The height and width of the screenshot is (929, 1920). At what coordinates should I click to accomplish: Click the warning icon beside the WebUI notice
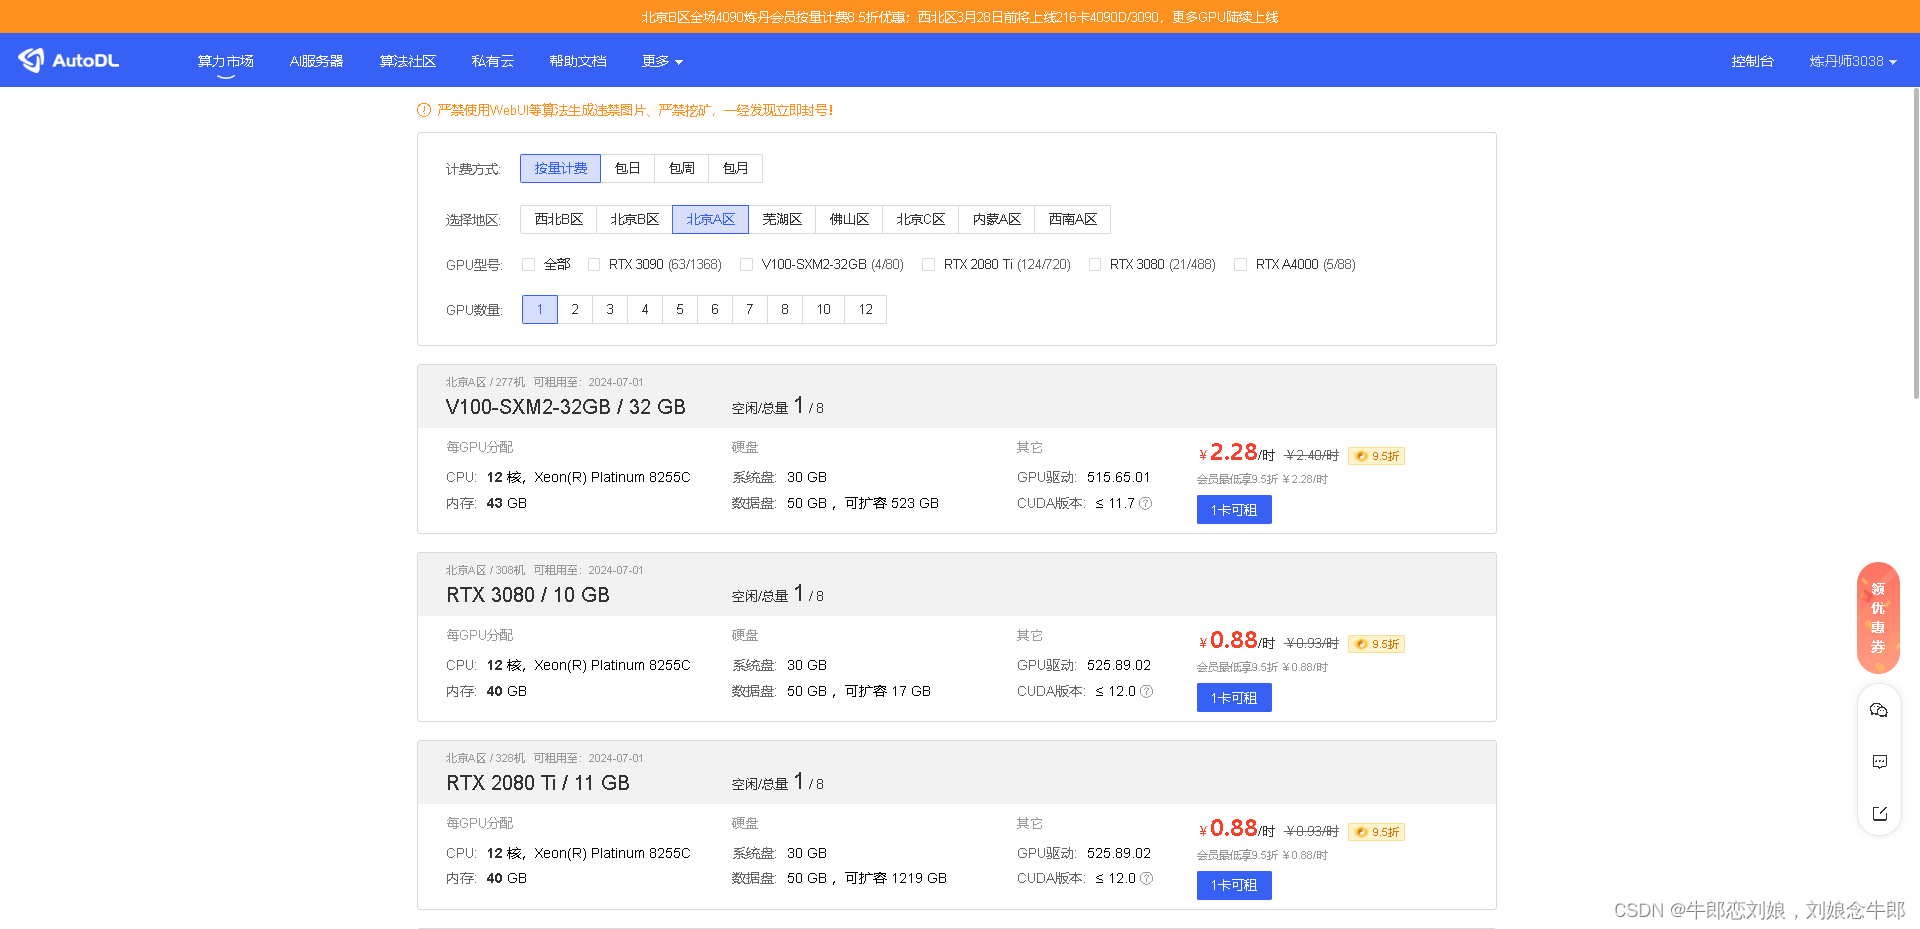coord(424,110)
